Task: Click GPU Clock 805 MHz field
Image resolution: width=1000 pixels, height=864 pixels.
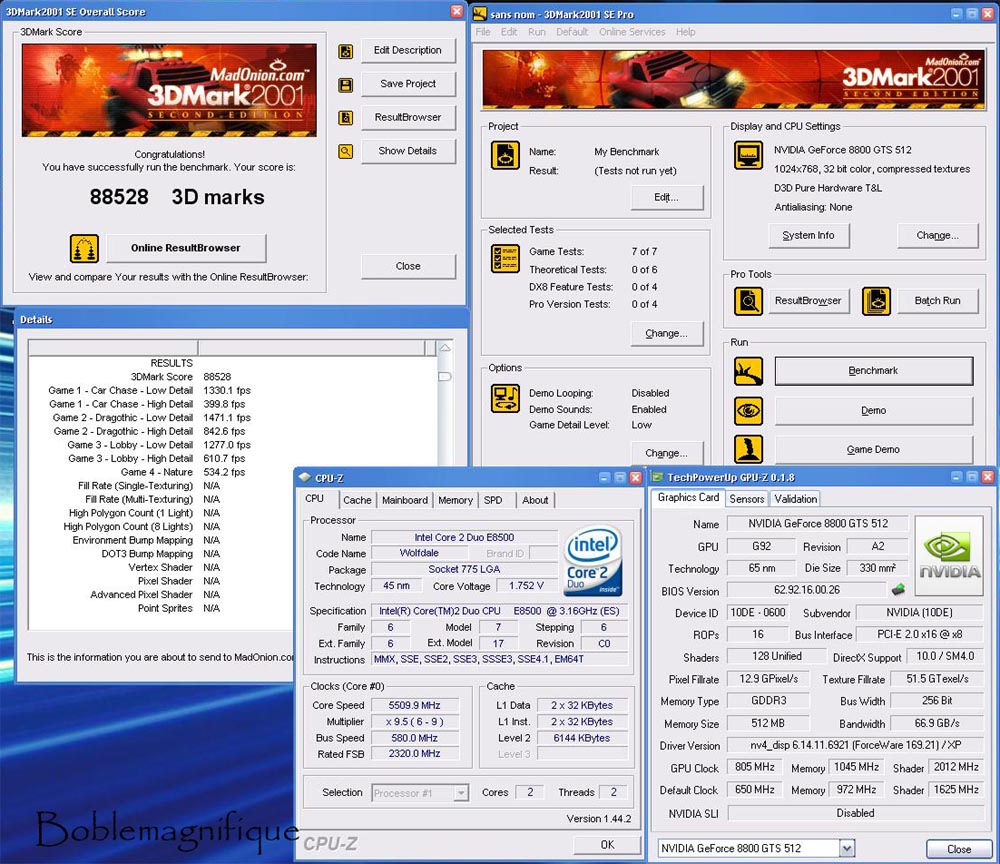Action: 754,767
